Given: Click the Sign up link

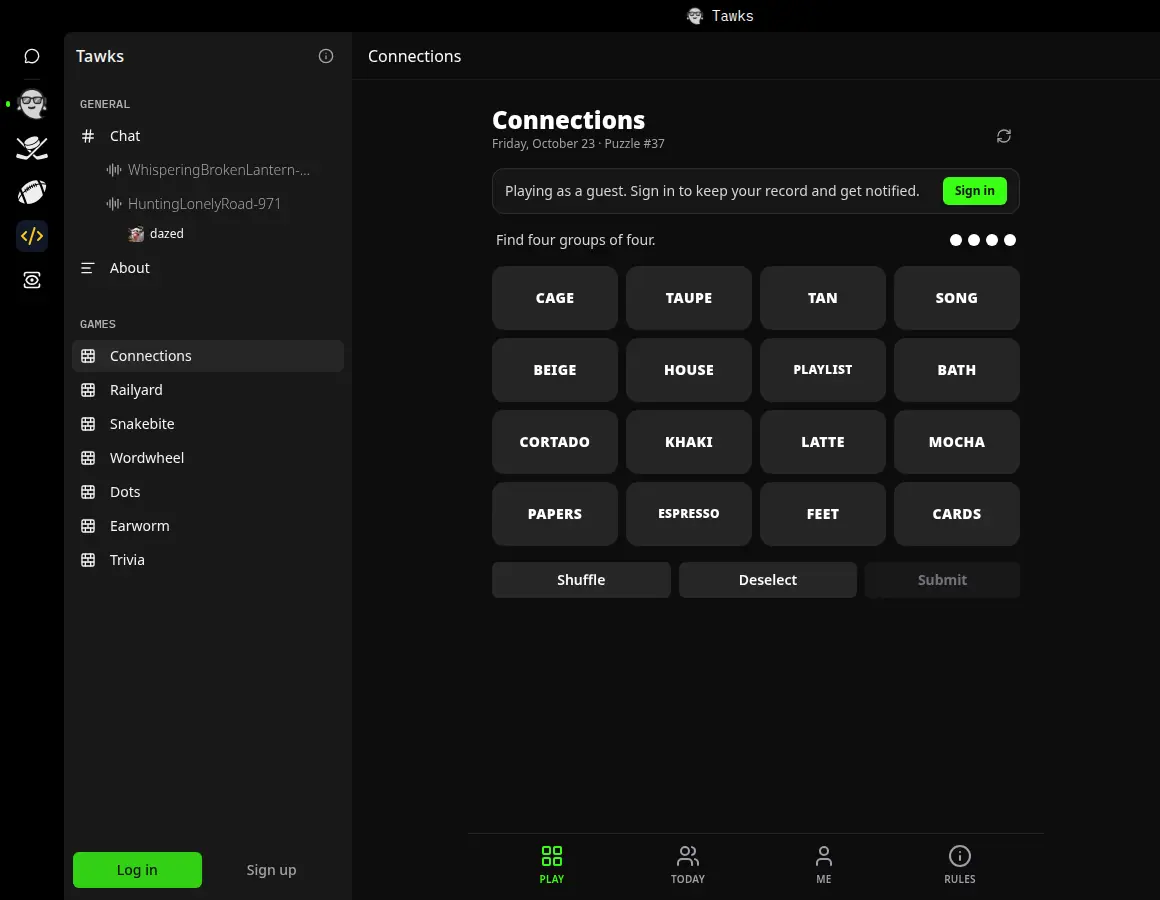Looking at the screenshot, I should [272, 870].
